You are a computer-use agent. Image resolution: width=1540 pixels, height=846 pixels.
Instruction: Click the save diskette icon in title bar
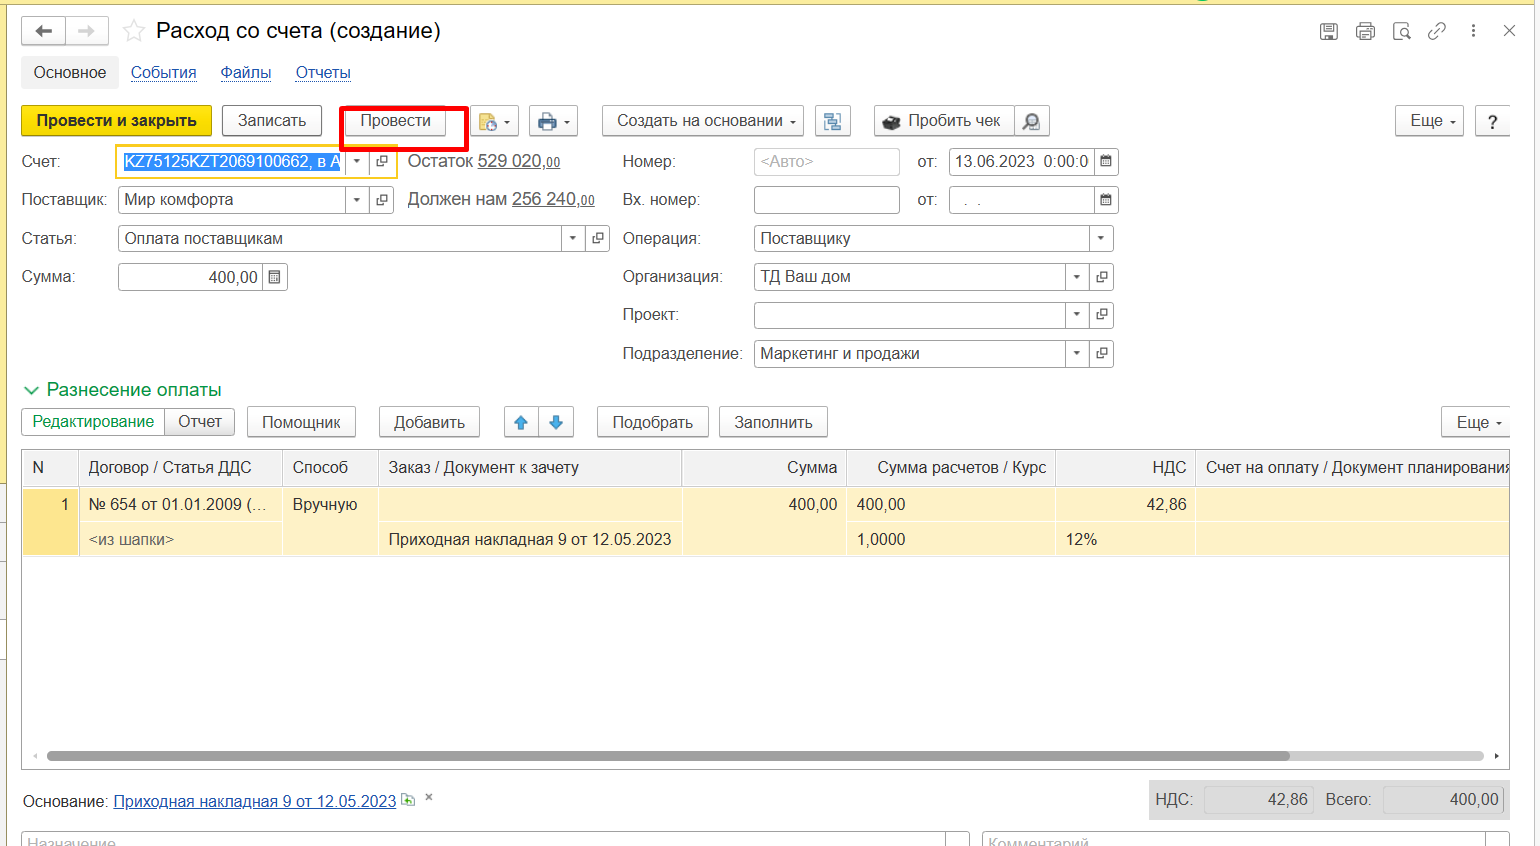1328,31
